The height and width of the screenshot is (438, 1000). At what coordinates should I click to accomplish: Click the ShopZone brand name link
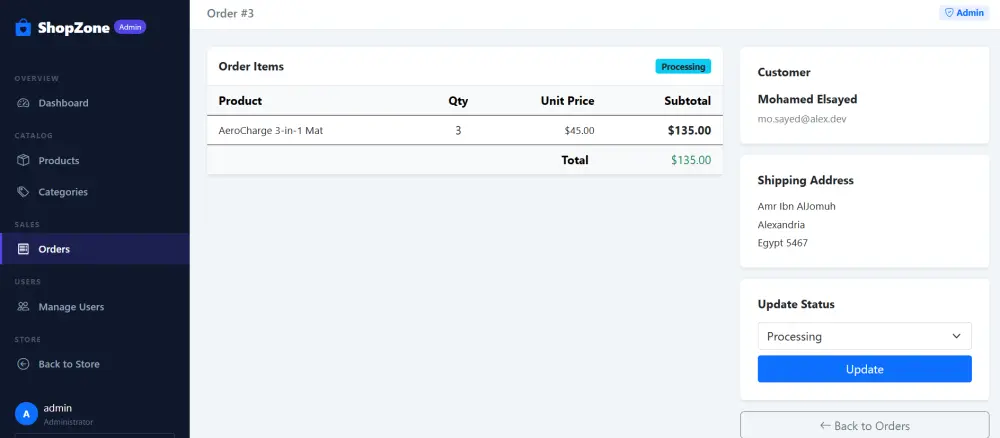(73, 27)
